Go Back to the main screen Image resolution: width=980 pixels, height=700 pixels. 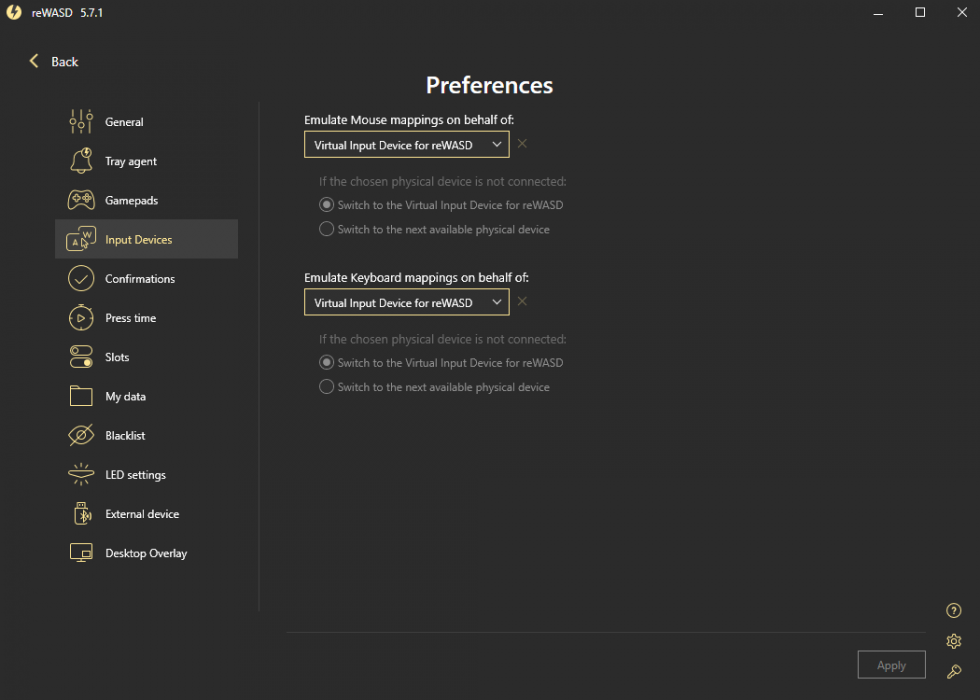click(x=54, y=61)
